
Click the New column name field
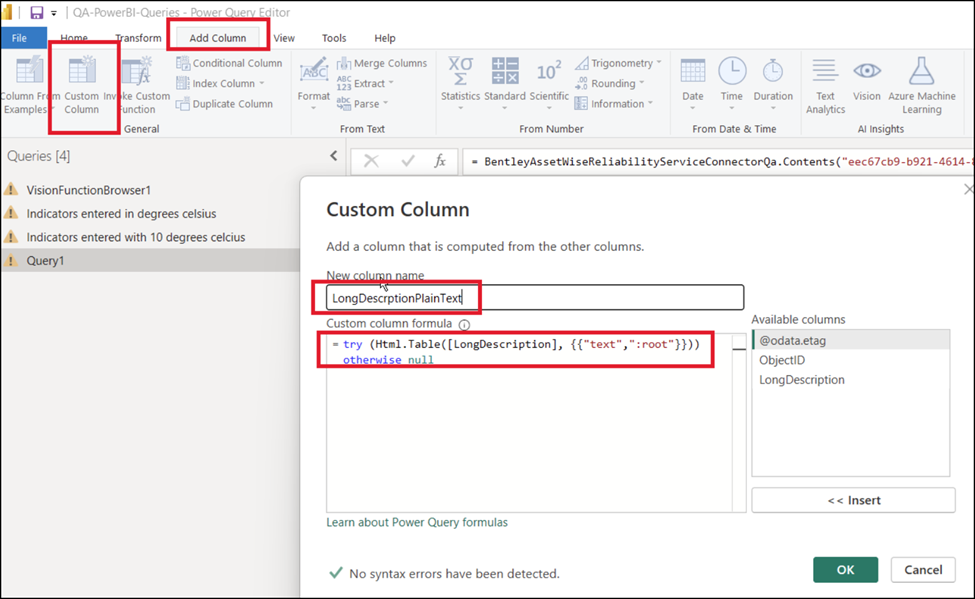pos(535,297)
